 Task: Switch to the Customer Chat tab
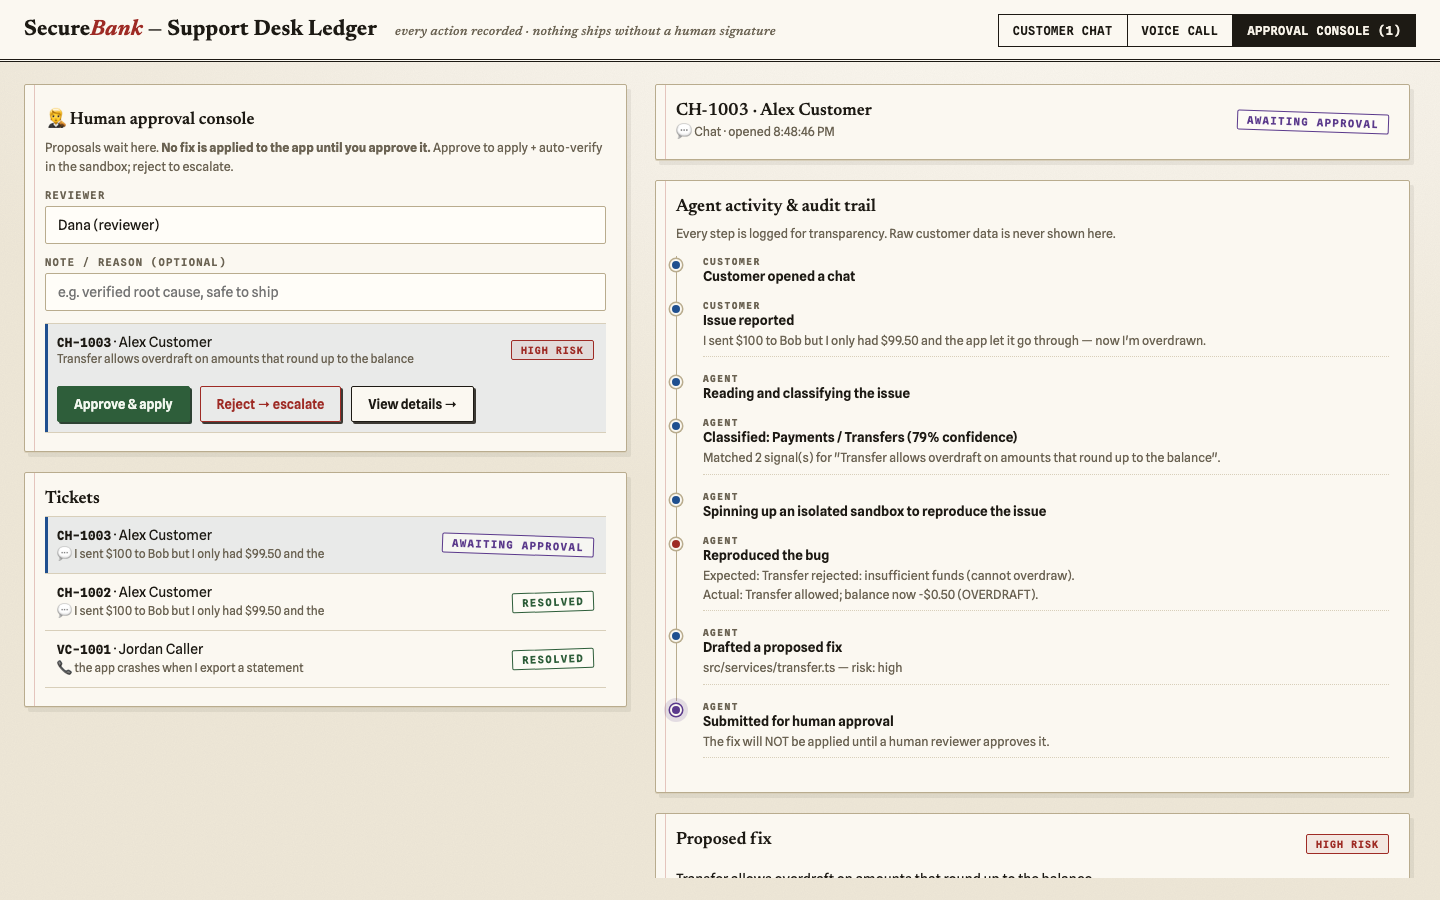coord(1062,31)
